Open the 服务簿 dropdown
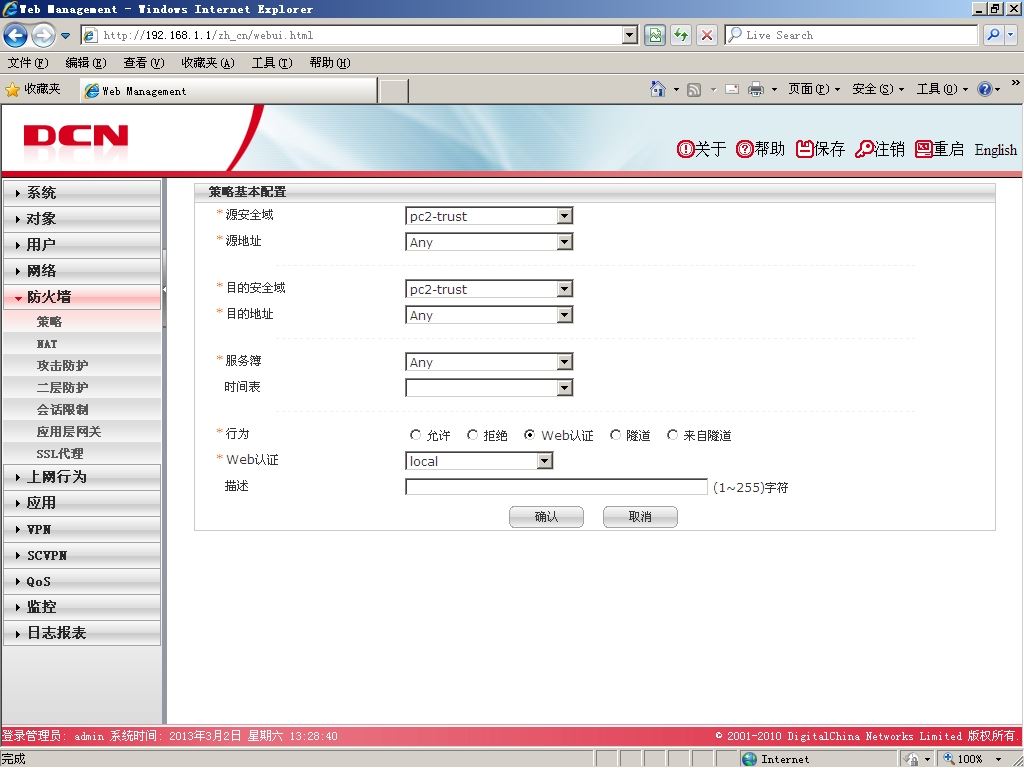1024x768 pixels. [x=489, y=362]
